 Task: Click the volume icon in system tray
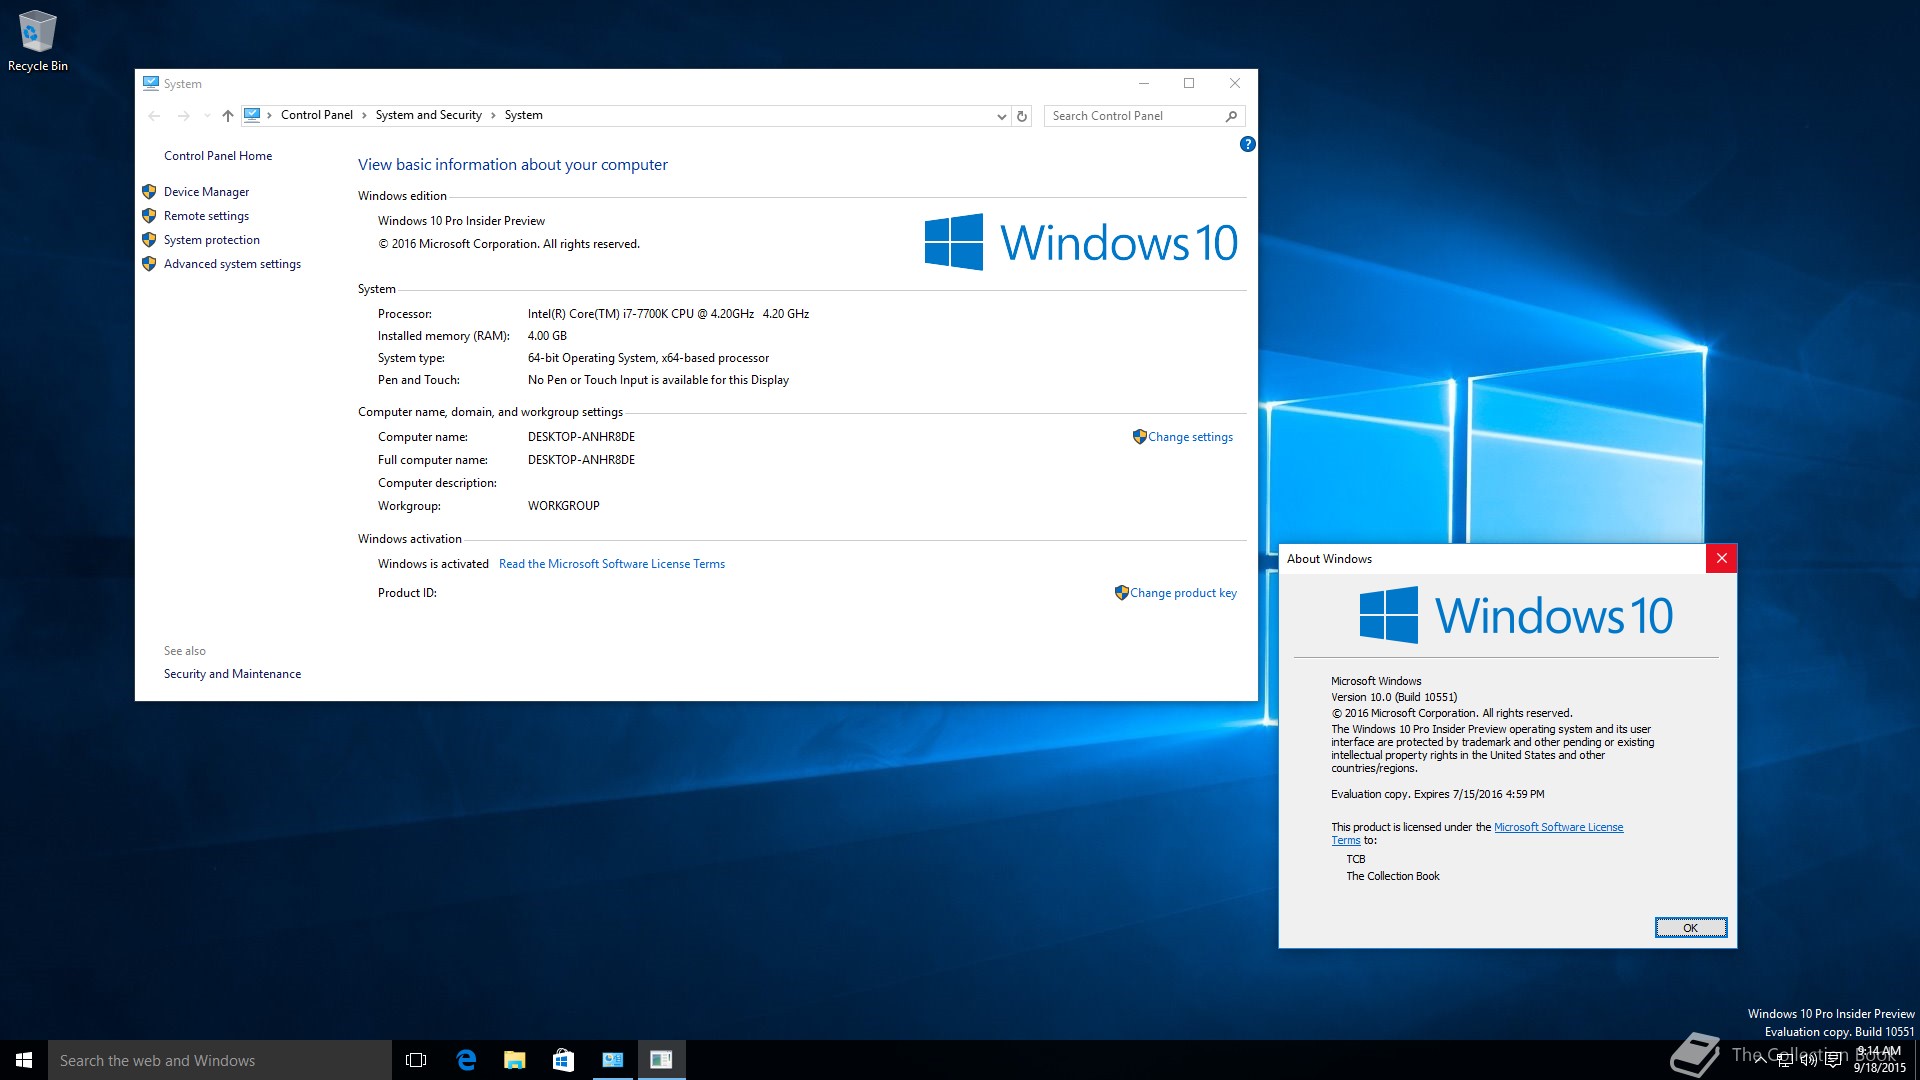click(x=1808, y=1060)
